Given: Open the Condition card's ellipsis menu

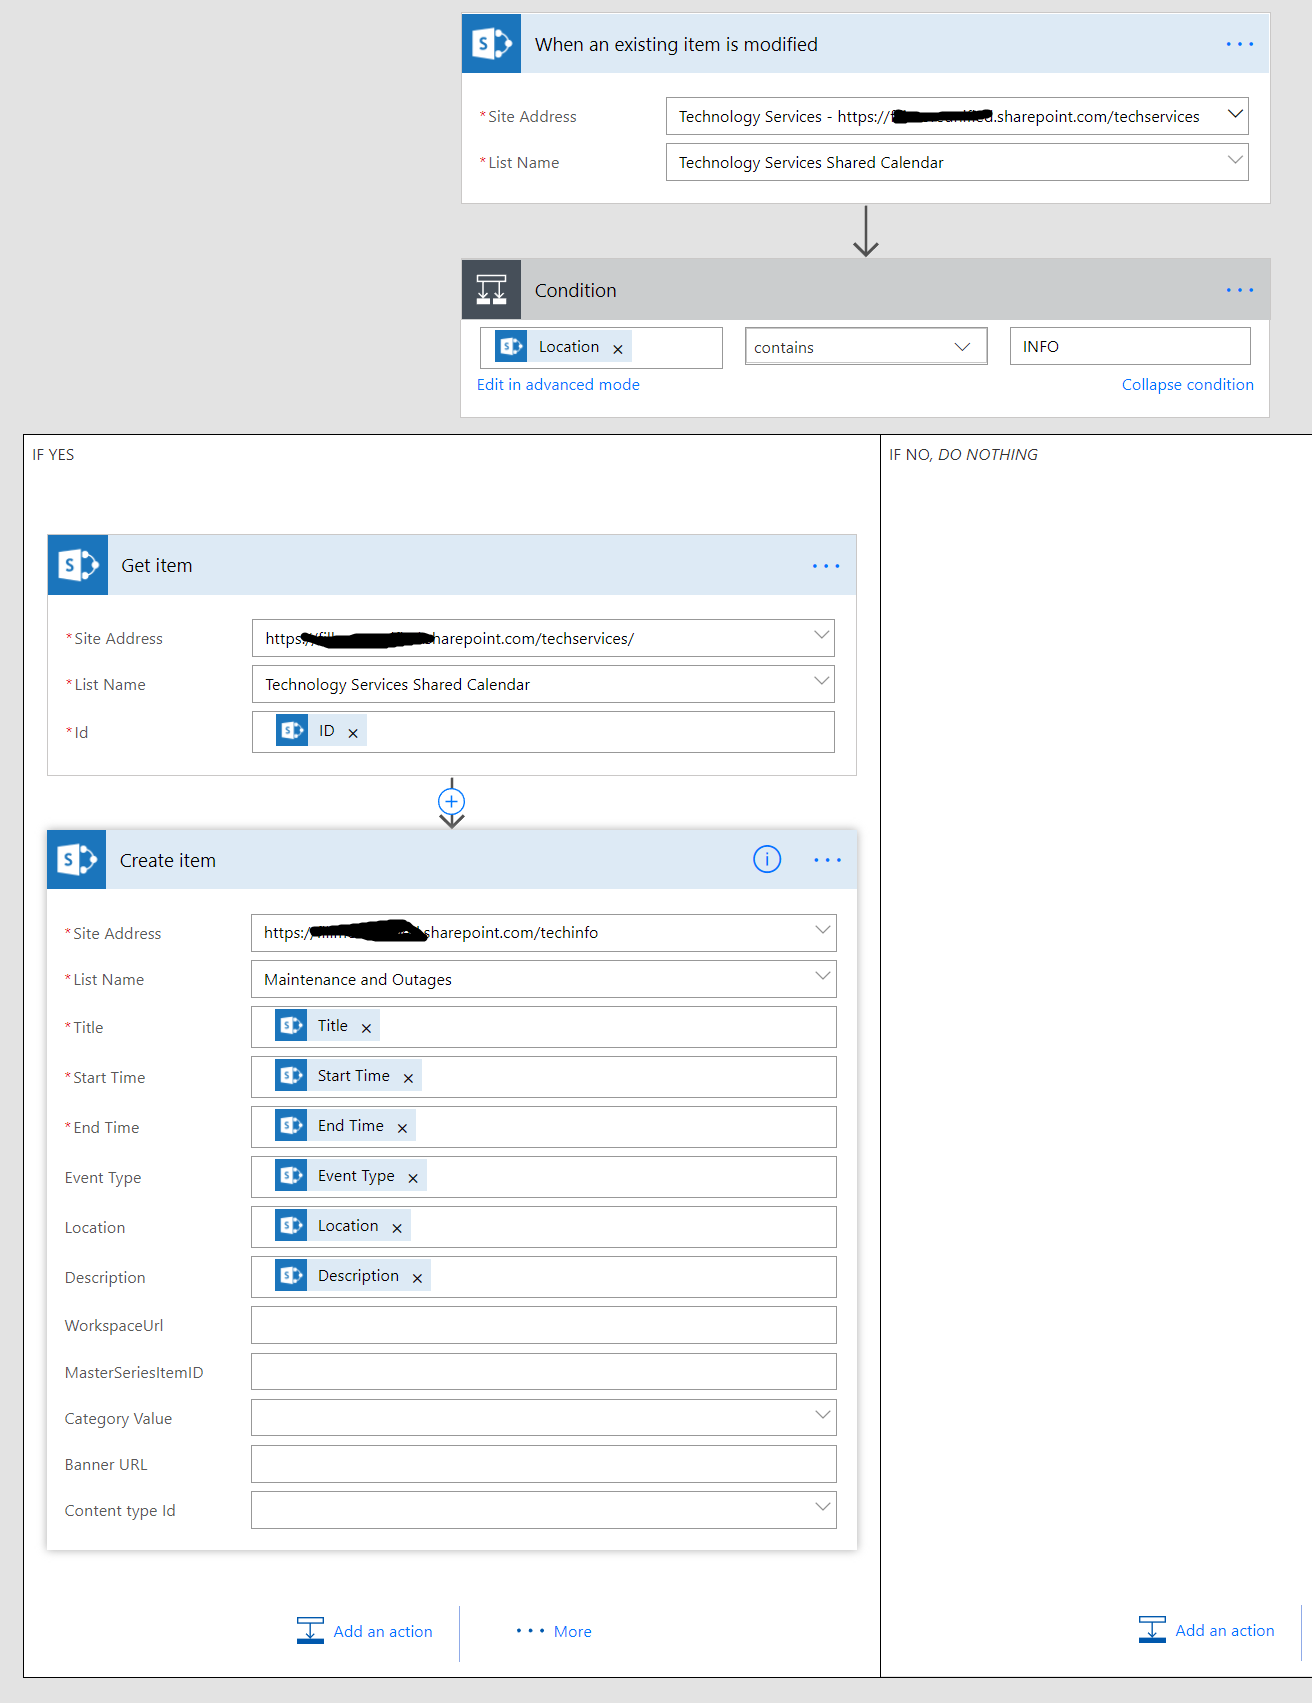Looking at the screenshot, I should 1239,290.
